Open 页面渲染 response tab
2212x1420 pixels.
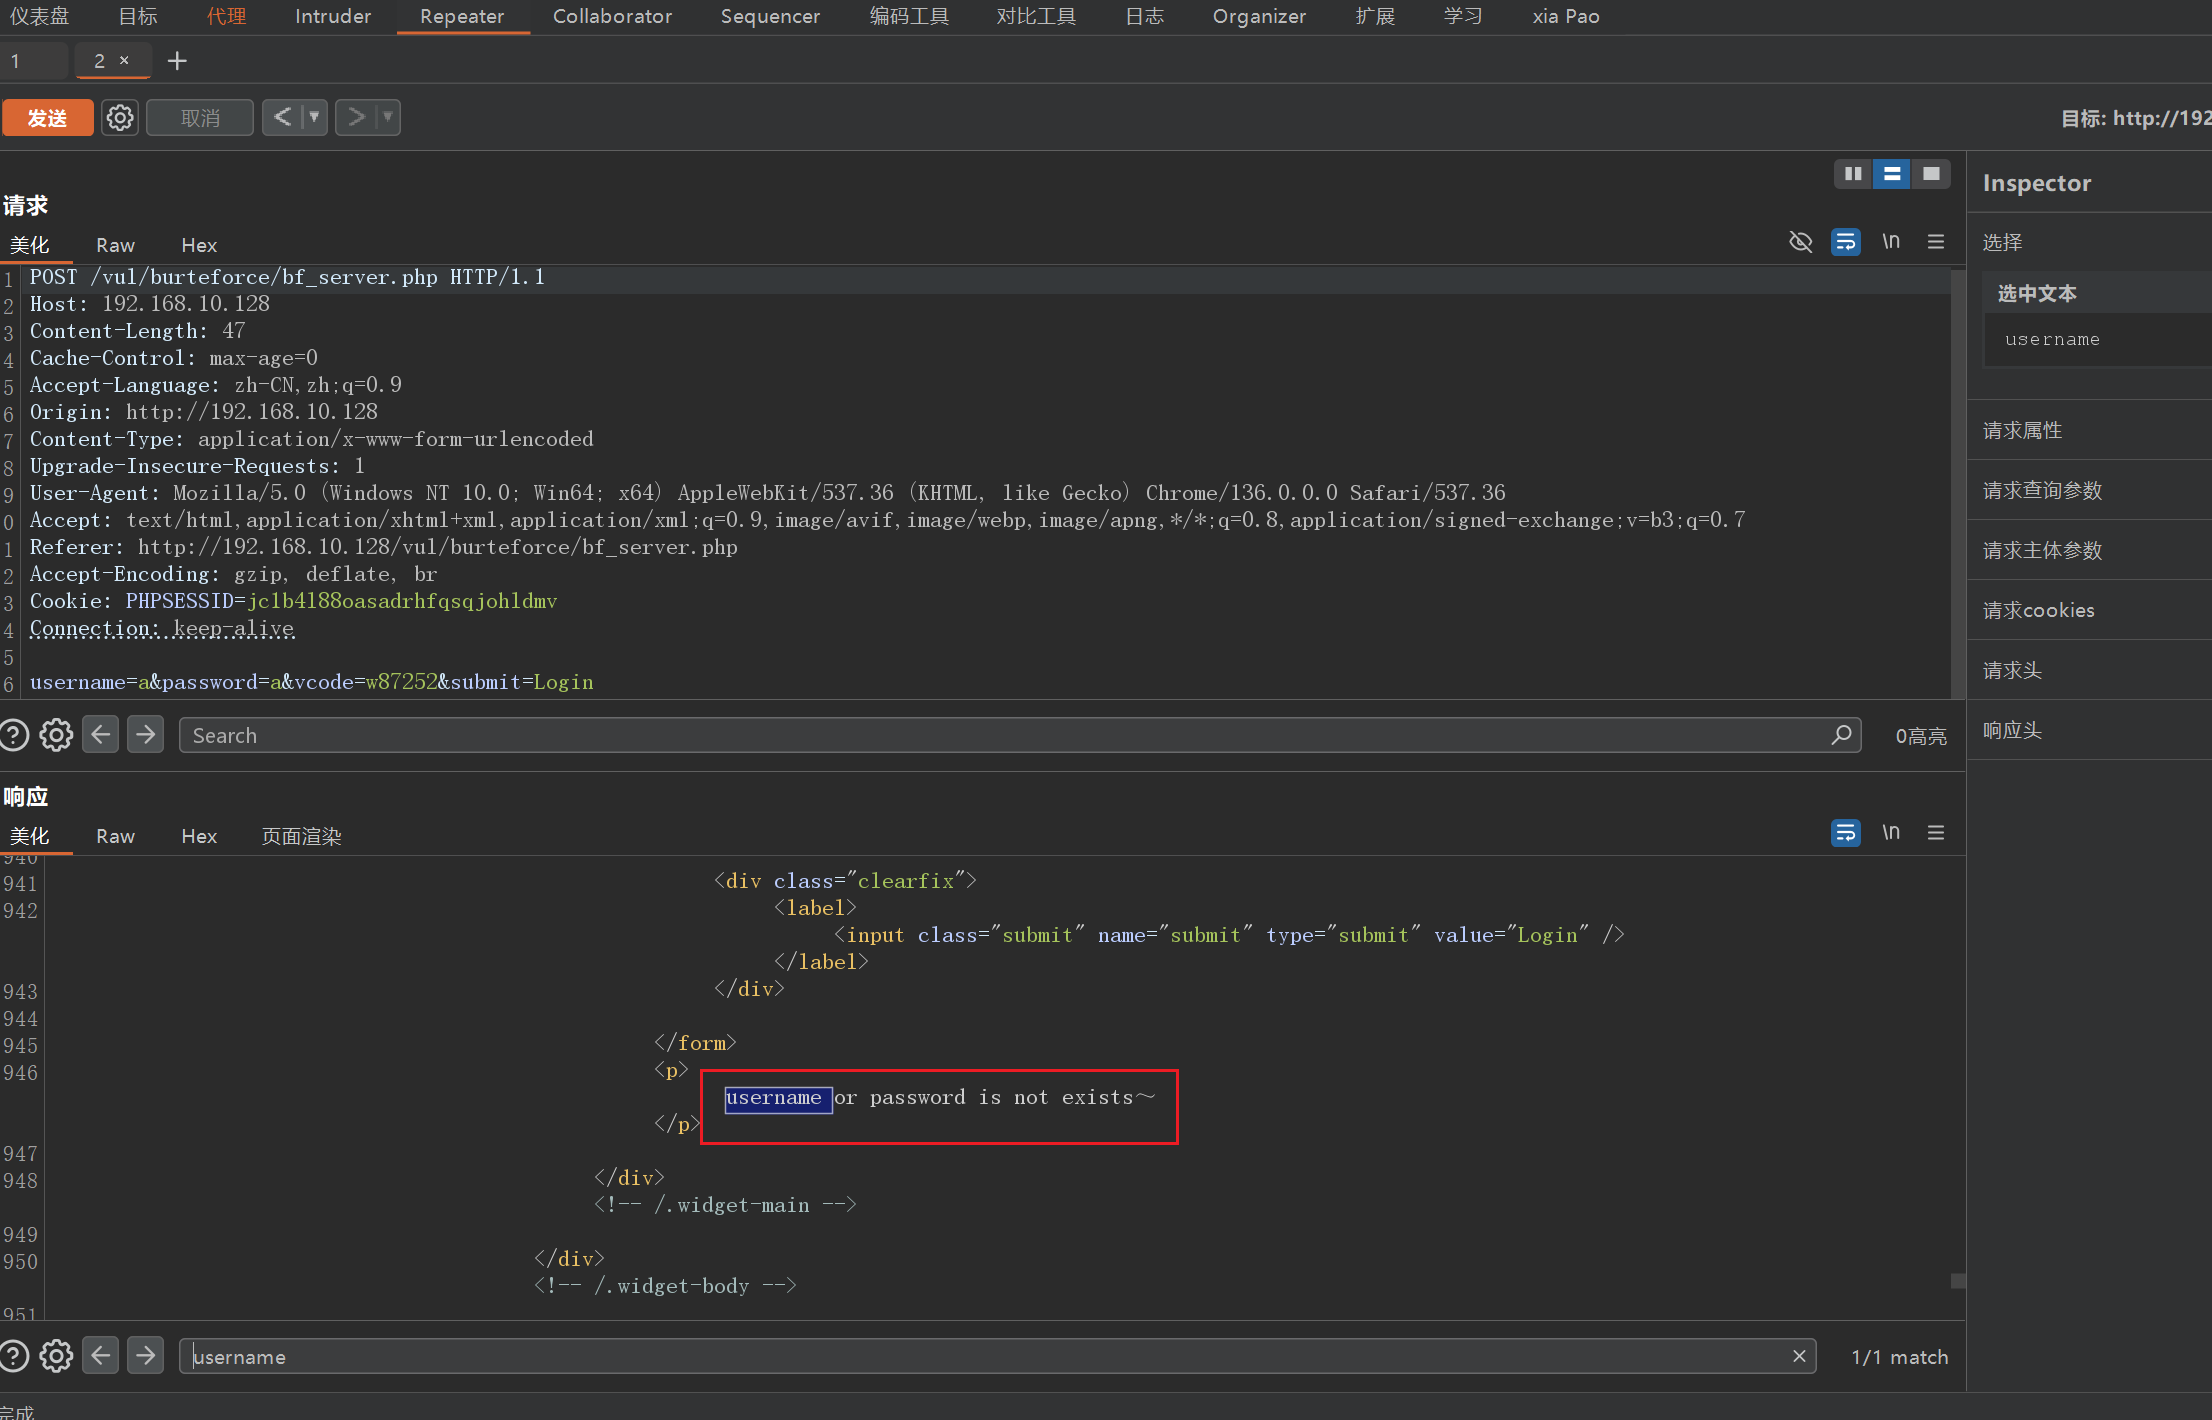tap(301, 836)
